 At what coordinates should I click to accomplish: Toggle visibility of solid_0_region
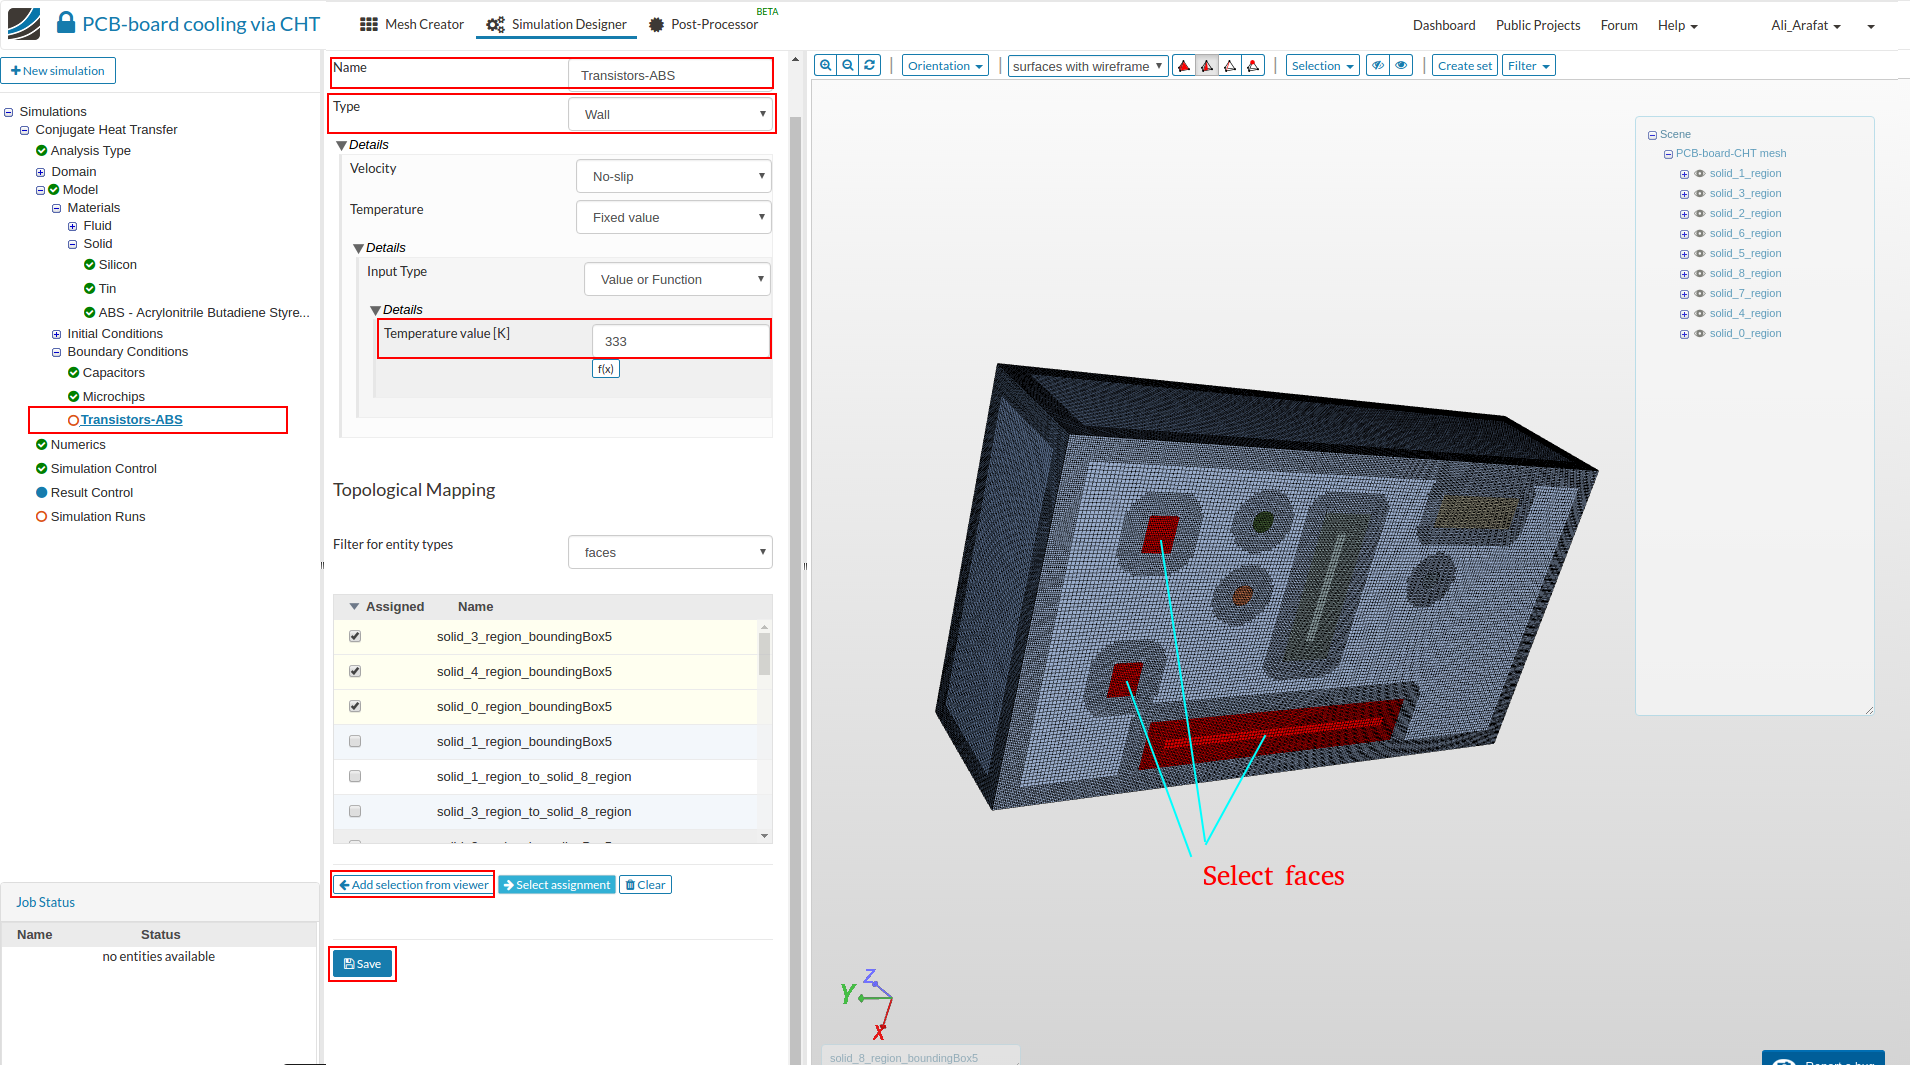(x=1700, y=334)
